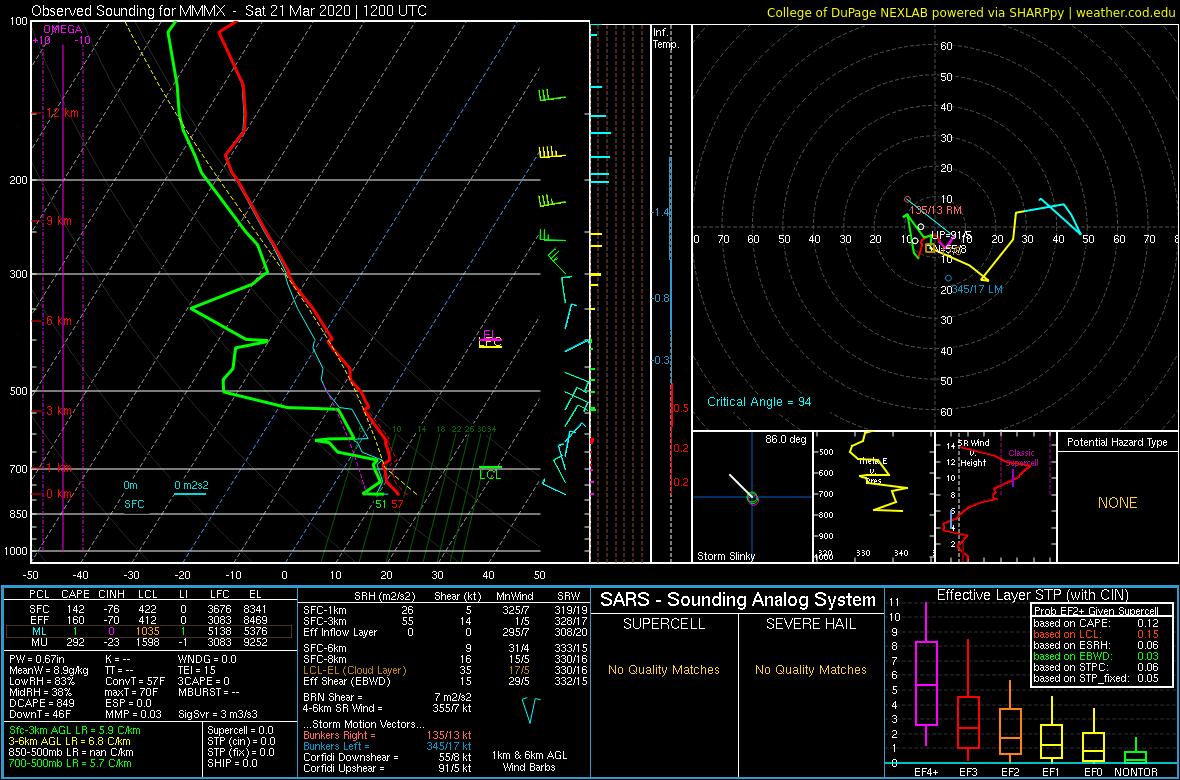The height and width of the screenshot is (780, 1180).
Task: Click the cyan 1km & 6km wind barb glyph
Action: point(531,710)
